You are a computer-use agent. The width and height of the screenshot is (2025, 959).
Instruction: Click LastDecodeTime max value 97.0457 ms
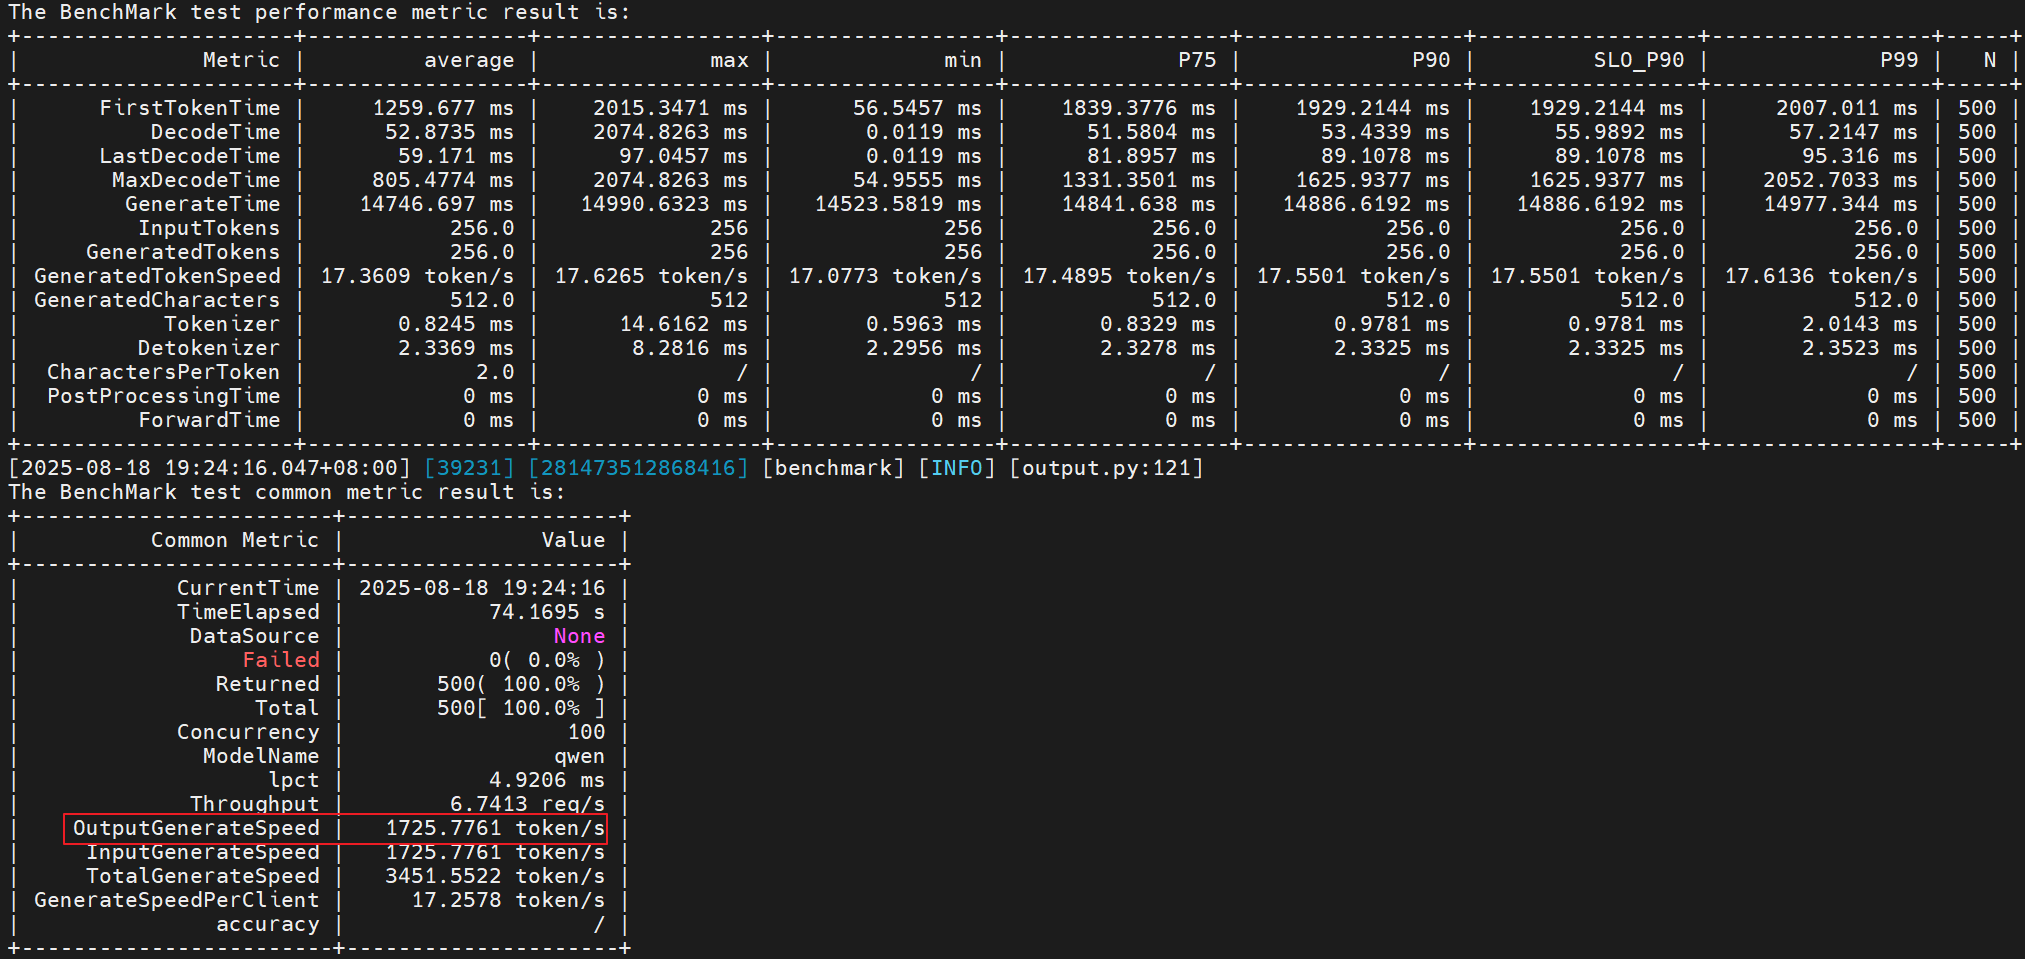tap(683, 156)
